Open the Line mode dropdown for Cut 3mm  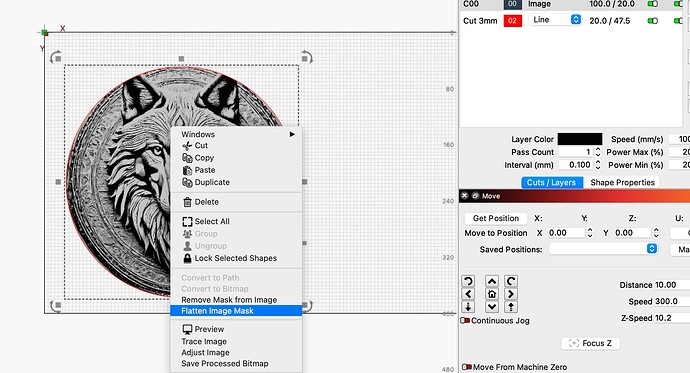[555, 20]
